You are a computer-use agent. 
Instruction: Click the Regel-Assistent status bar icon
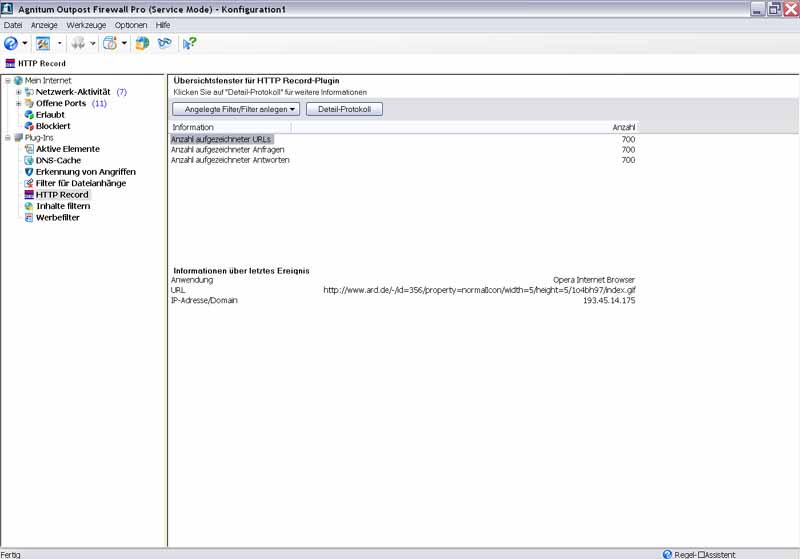[667, 553]
